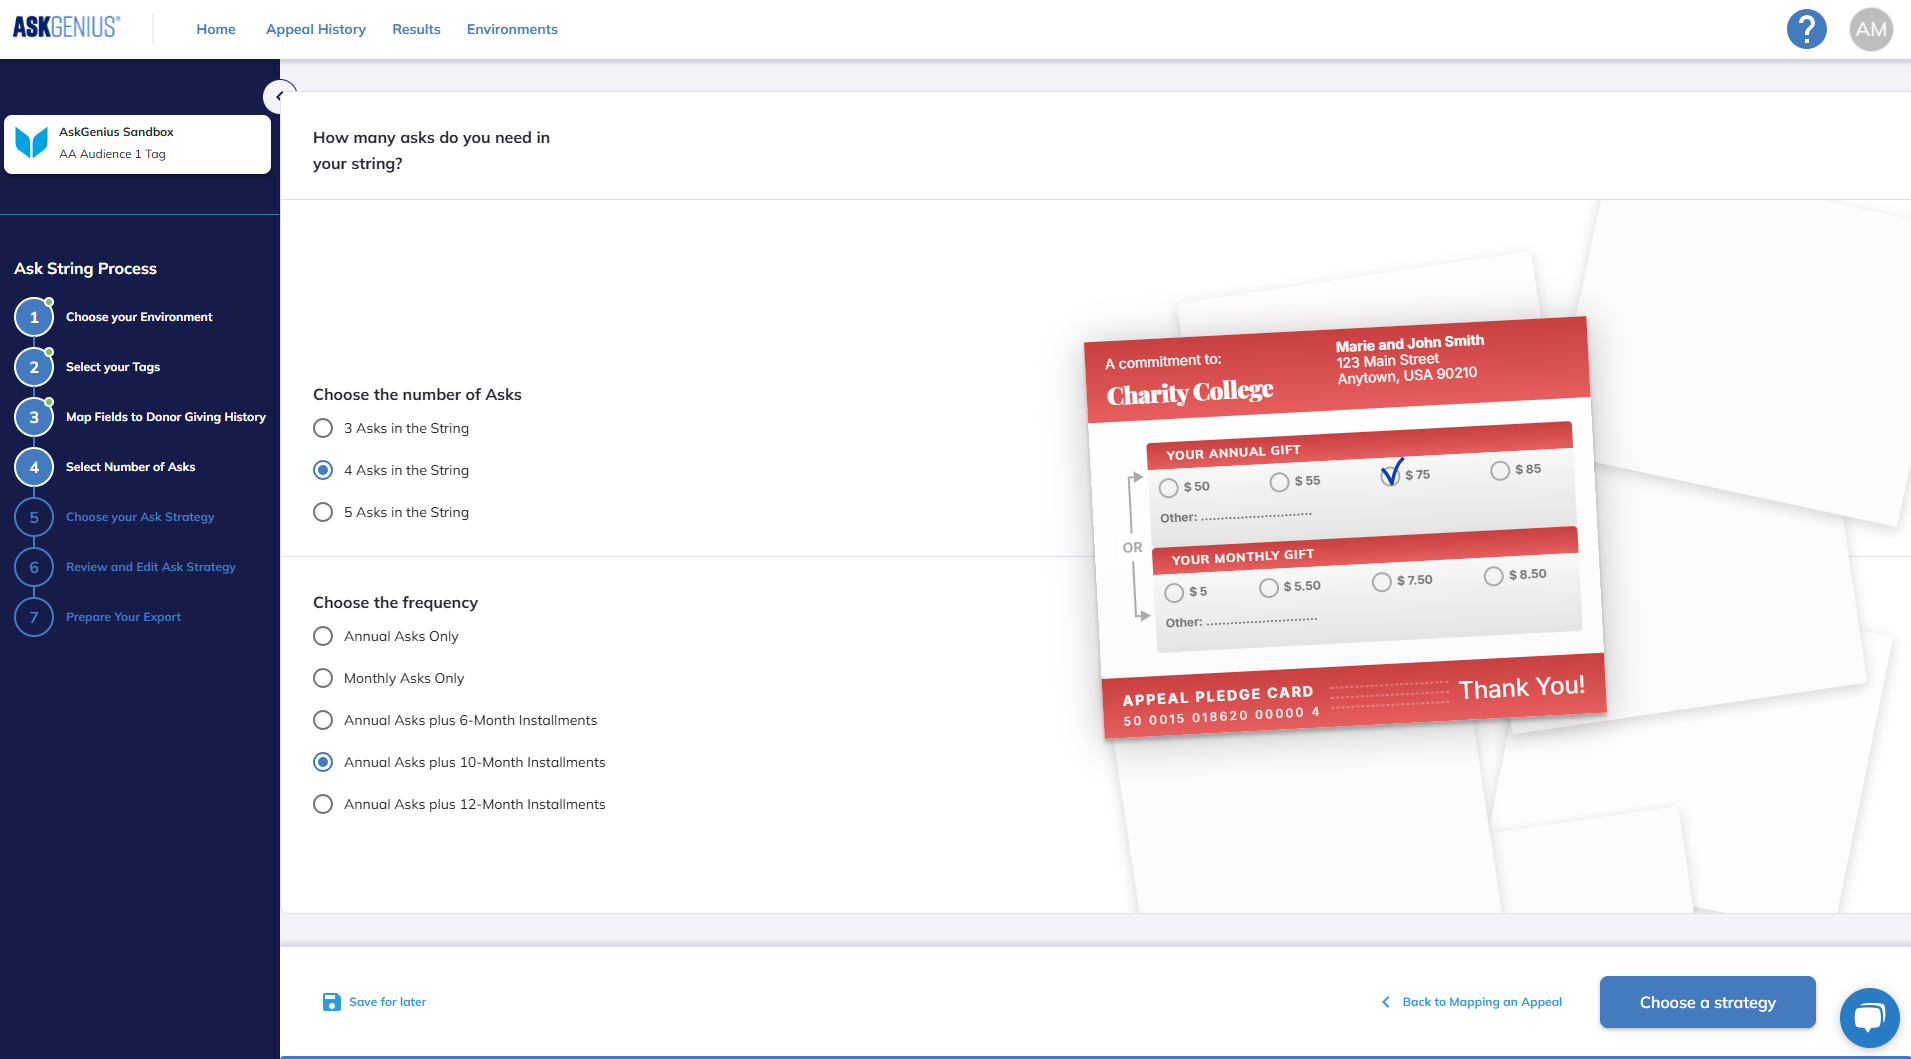Image resolution: width=1911 pixels, height=1059 pixels.
Task: Click the AskGenius logo
Action: tap(66, 28)
